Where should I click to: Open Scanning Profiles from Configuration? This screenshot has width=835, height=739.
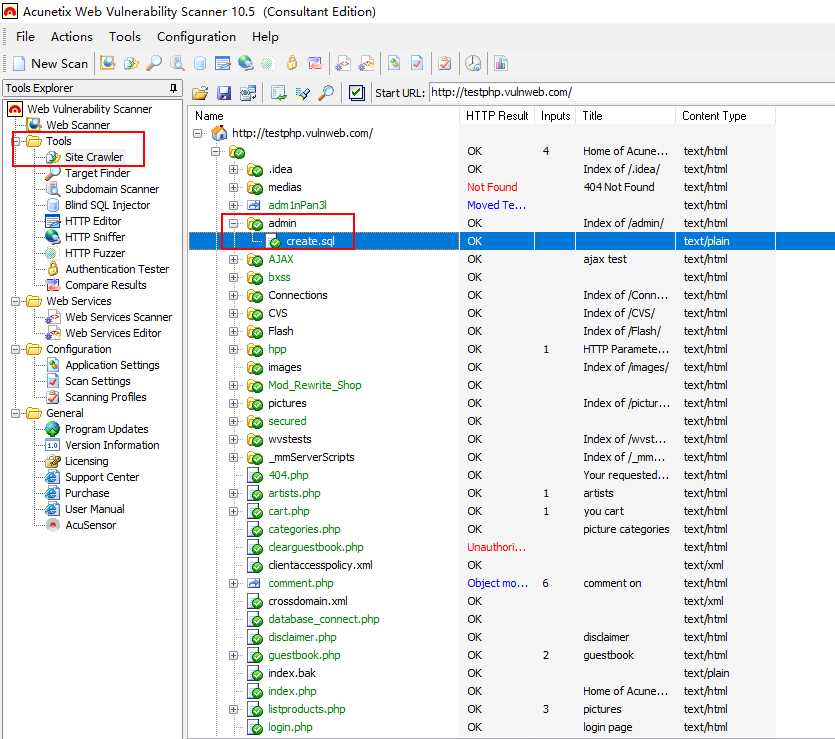(105, 397)
